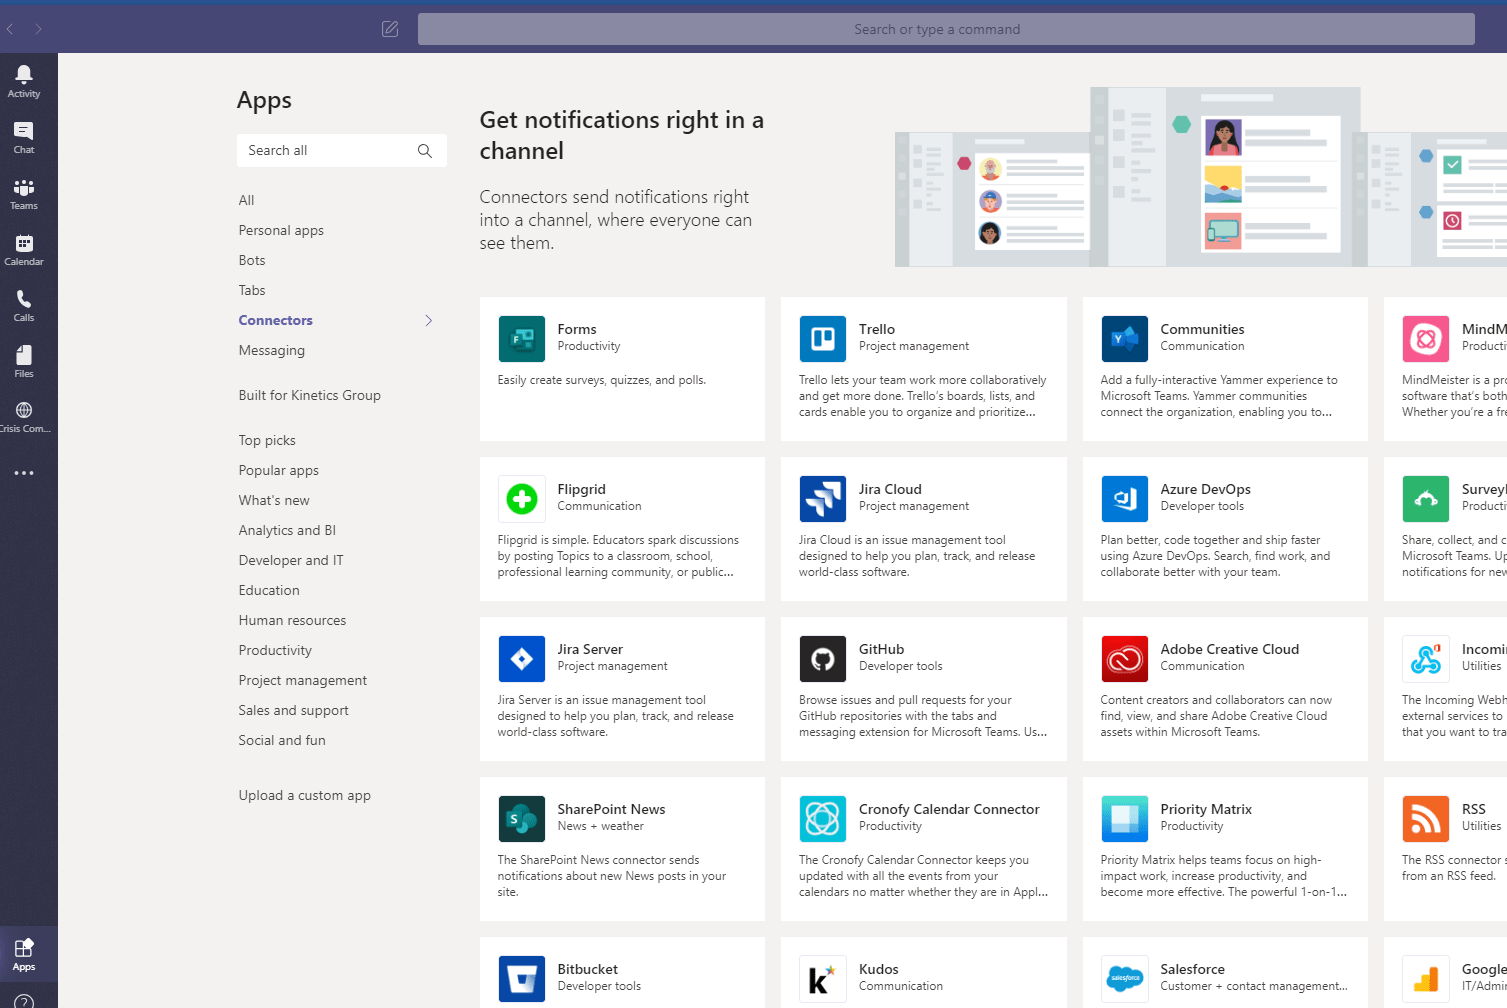The width and height of the screenshot is (1507, 1008).
Task: Click Upload a custom app link
Action: tap(304, 795)
